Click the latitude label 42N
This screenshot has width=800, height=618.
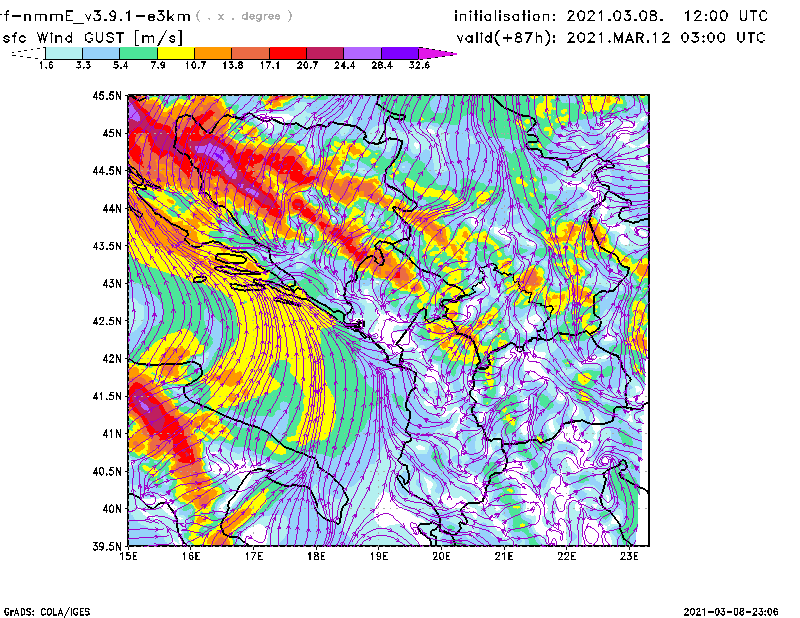coord(112,358)
